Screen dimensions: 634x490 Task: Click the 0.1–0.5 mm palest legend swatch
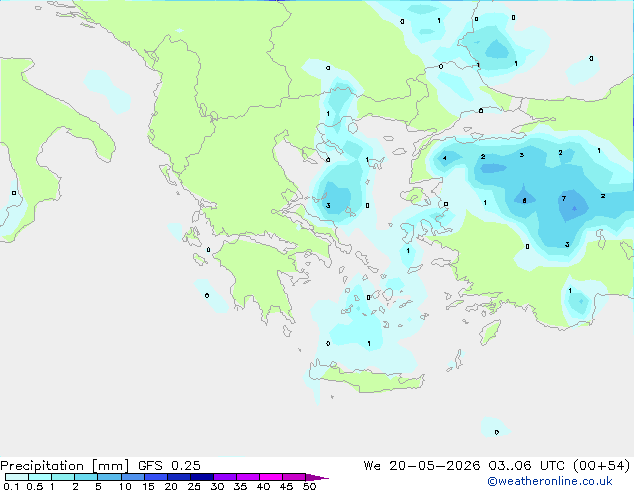coord(17,477)
